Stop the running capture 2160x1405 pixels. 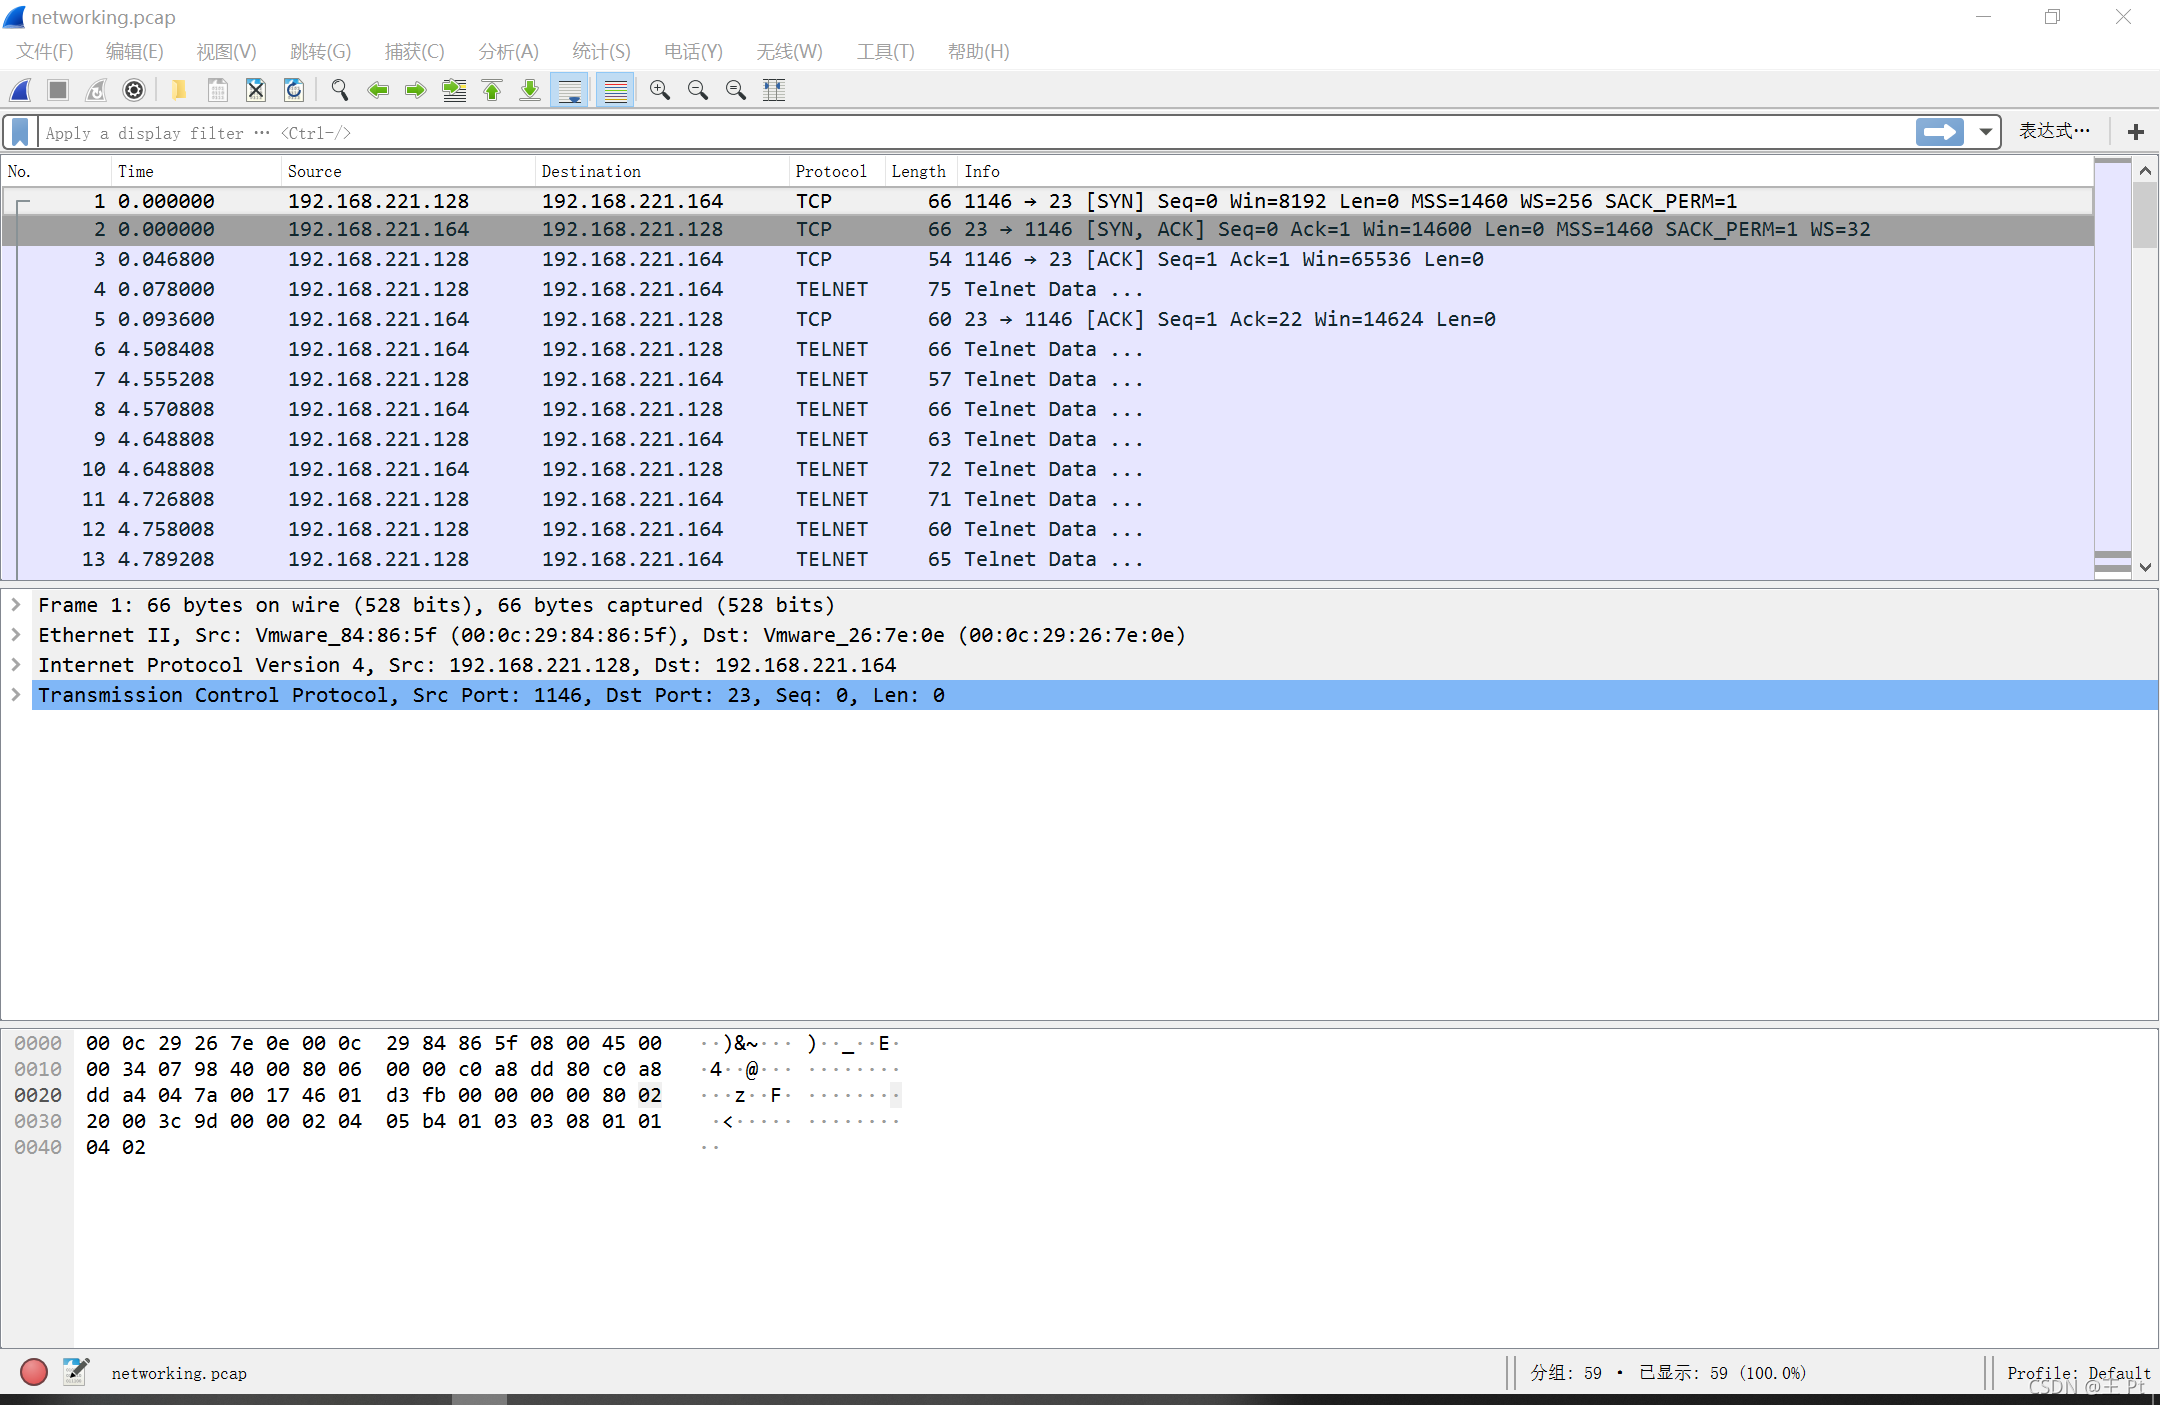[x=57, y=90]
